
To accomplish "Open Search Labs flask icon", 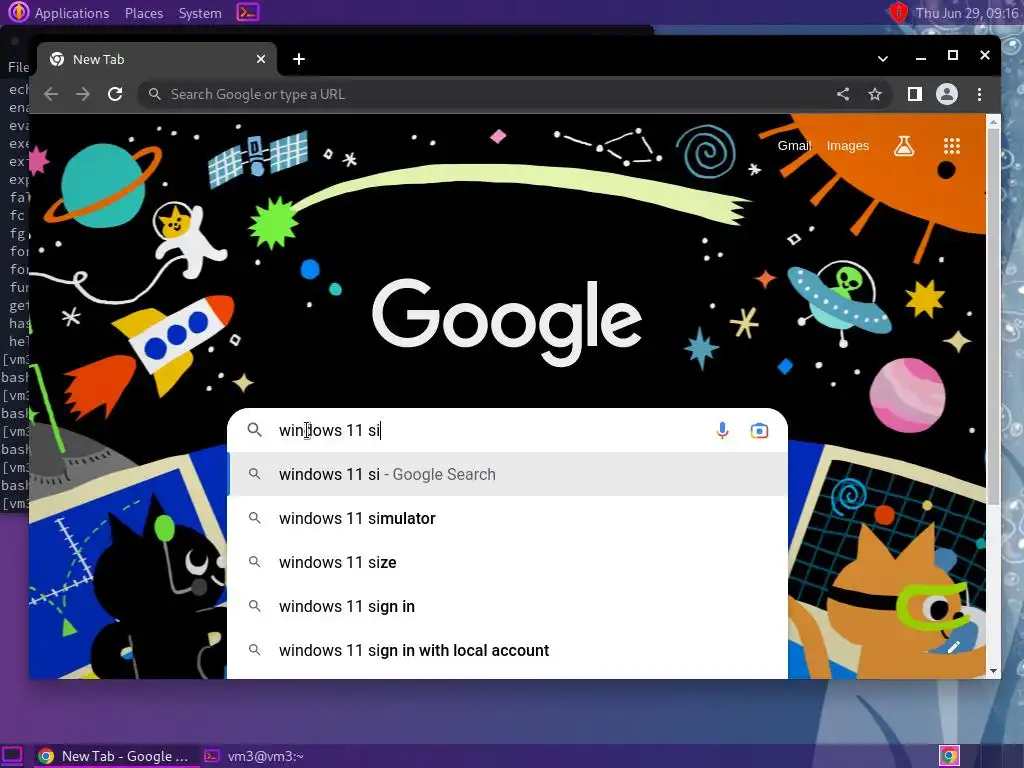I will click(904, 146).
